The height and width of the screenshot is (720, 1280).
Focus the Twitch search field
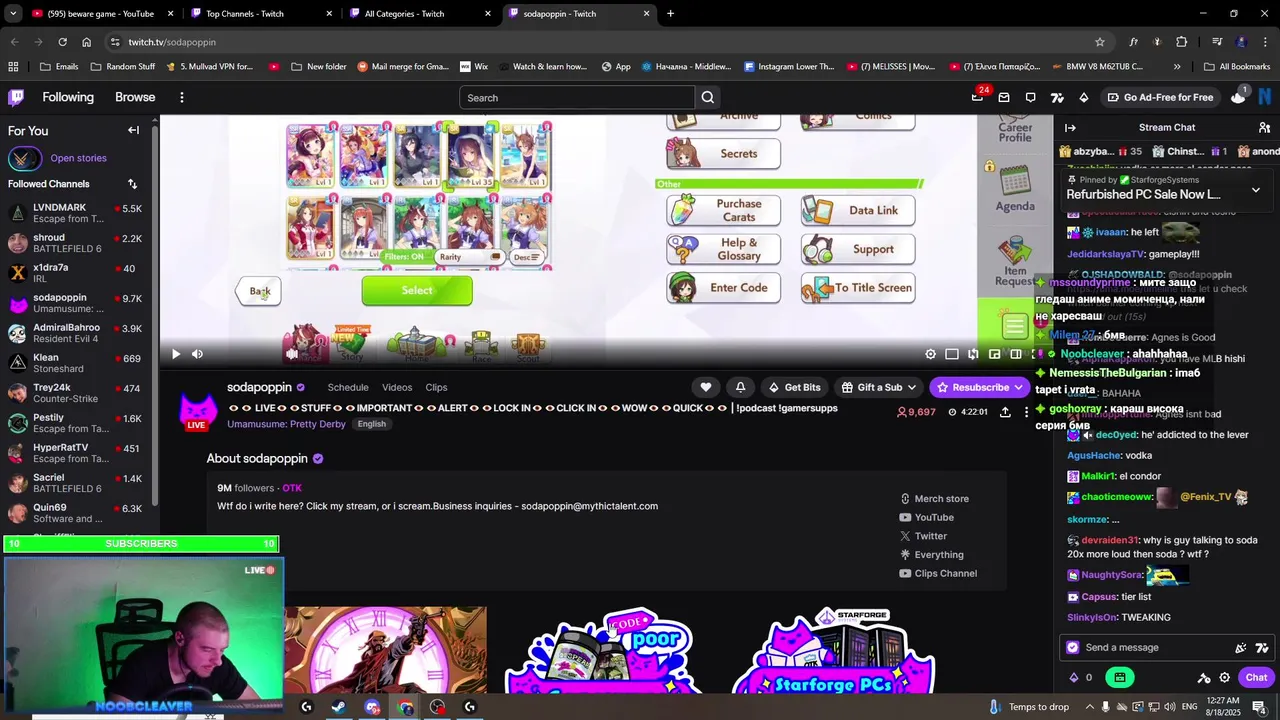tap(577, 97)
